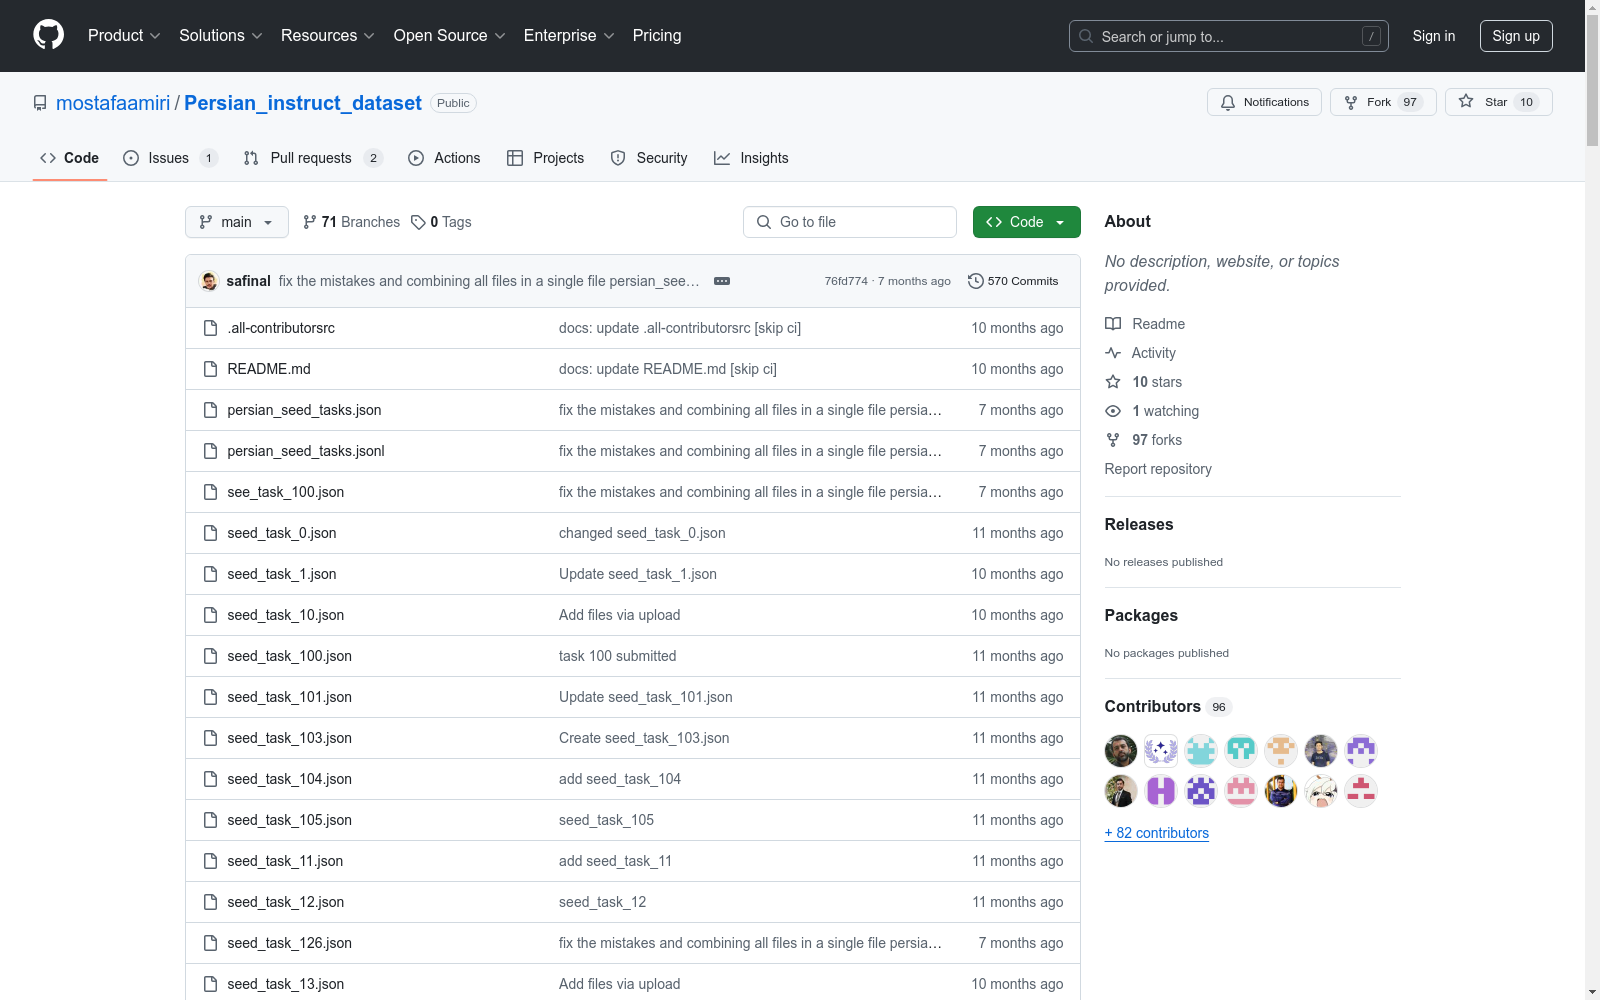Click the file icon beside .all-contributorsrc

210,328
